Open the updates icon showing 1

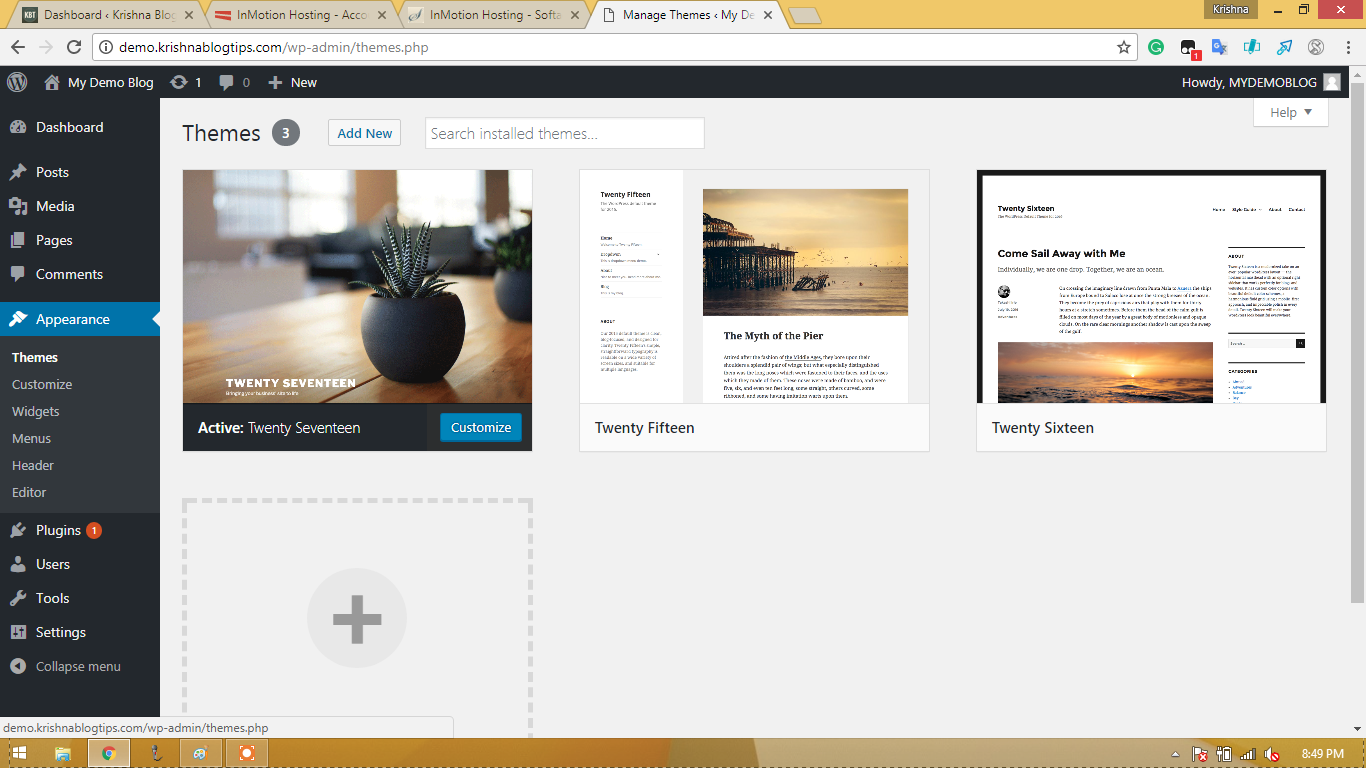(186, 82)
